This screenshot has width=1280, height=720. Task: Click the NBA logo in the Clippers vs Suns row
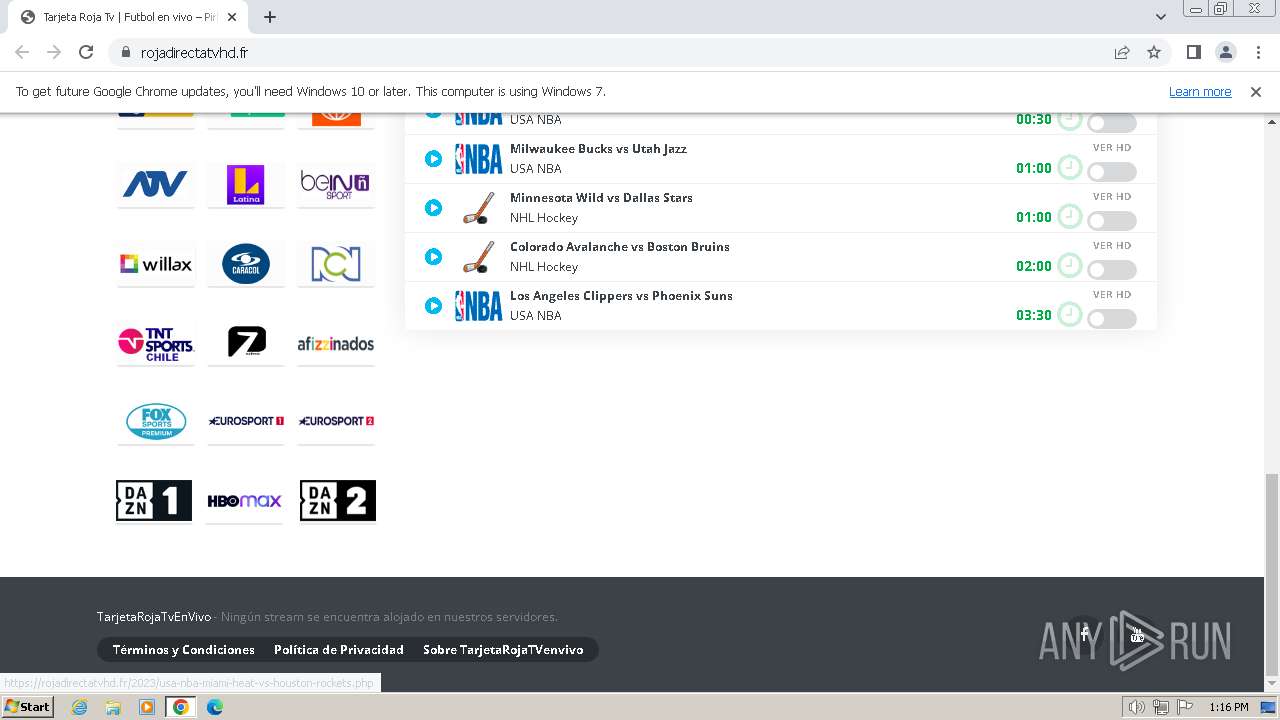479,306
